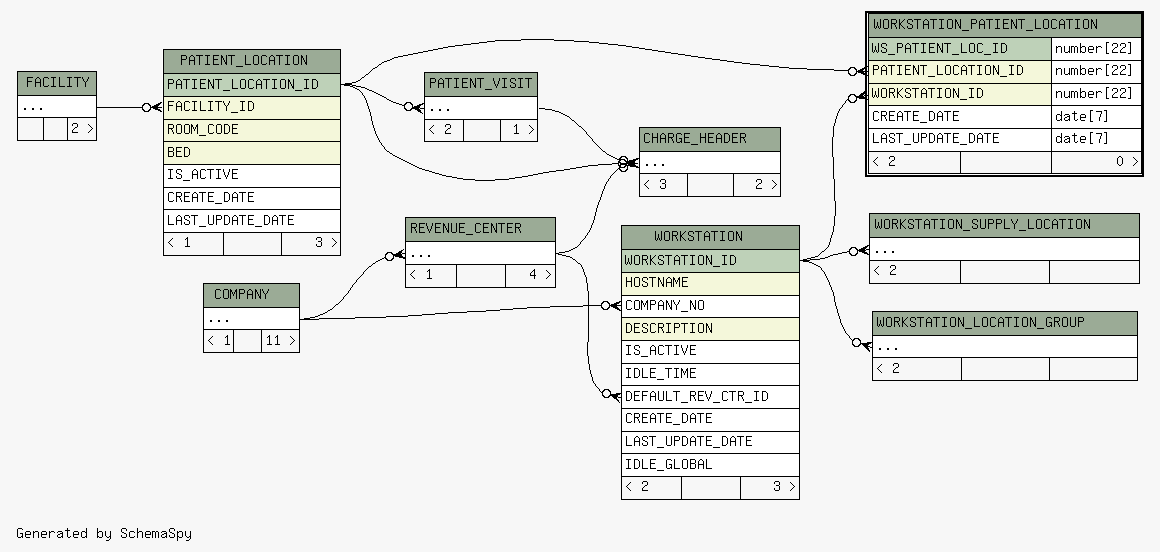The image size is (1160, 552).
Task: Click the '< 2' parents count in WORKSTATION_LOCATION_GROUP
Action: coord(917,369)
